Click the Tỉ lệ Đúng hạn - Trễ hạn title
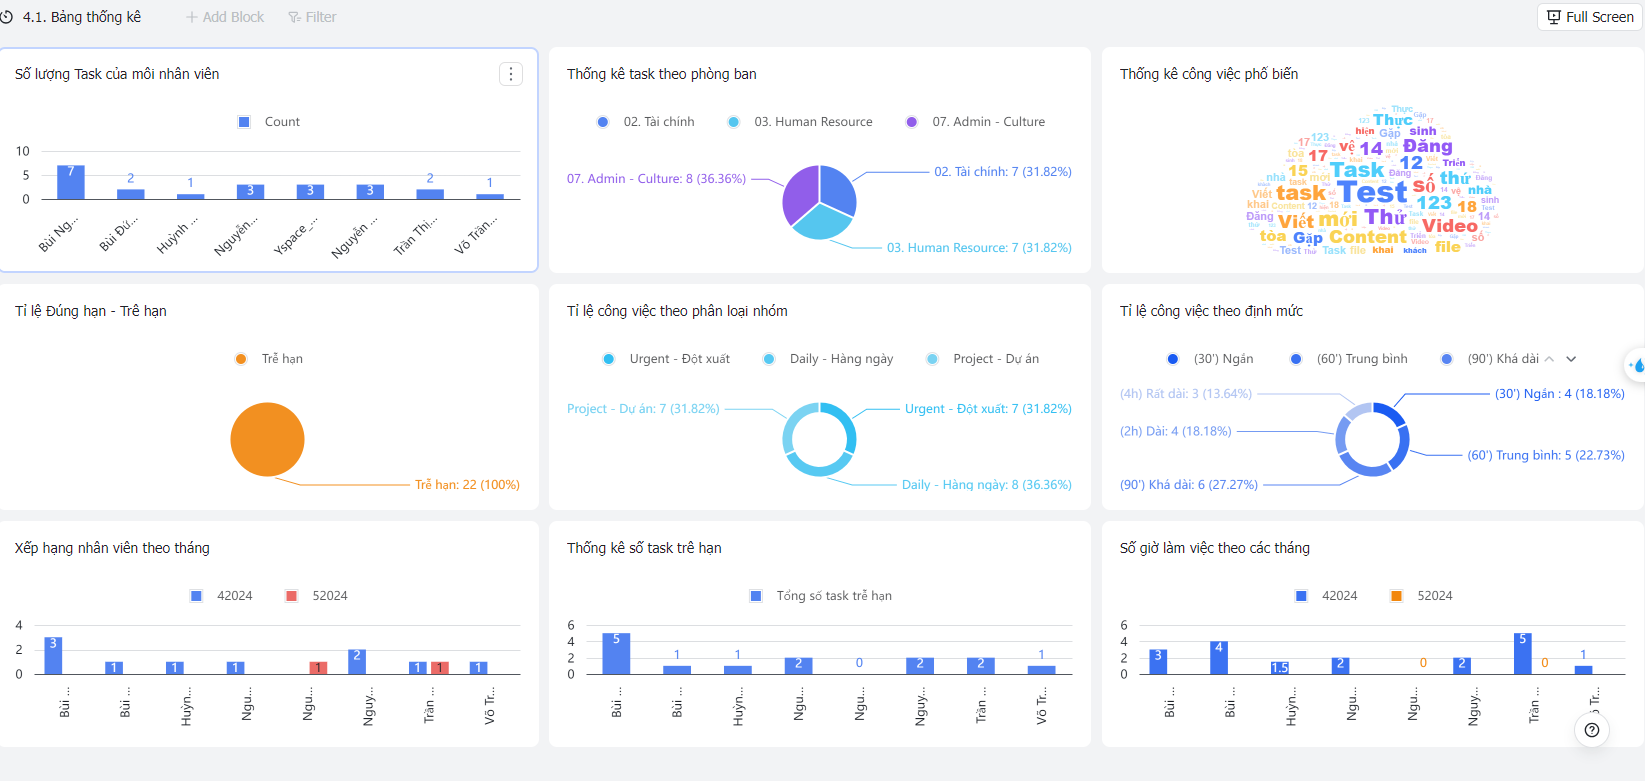 (91, 311)
